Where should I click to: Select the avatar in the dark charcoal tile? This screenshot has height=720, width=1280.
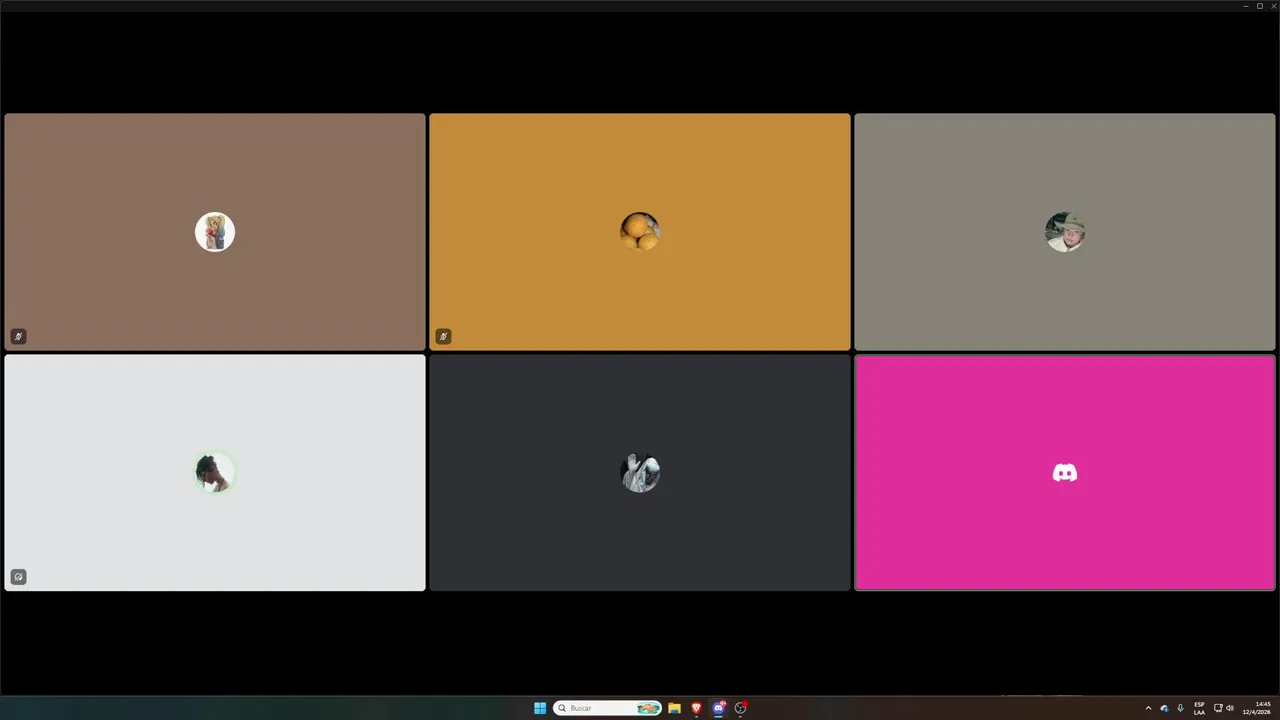click(640, 472)
